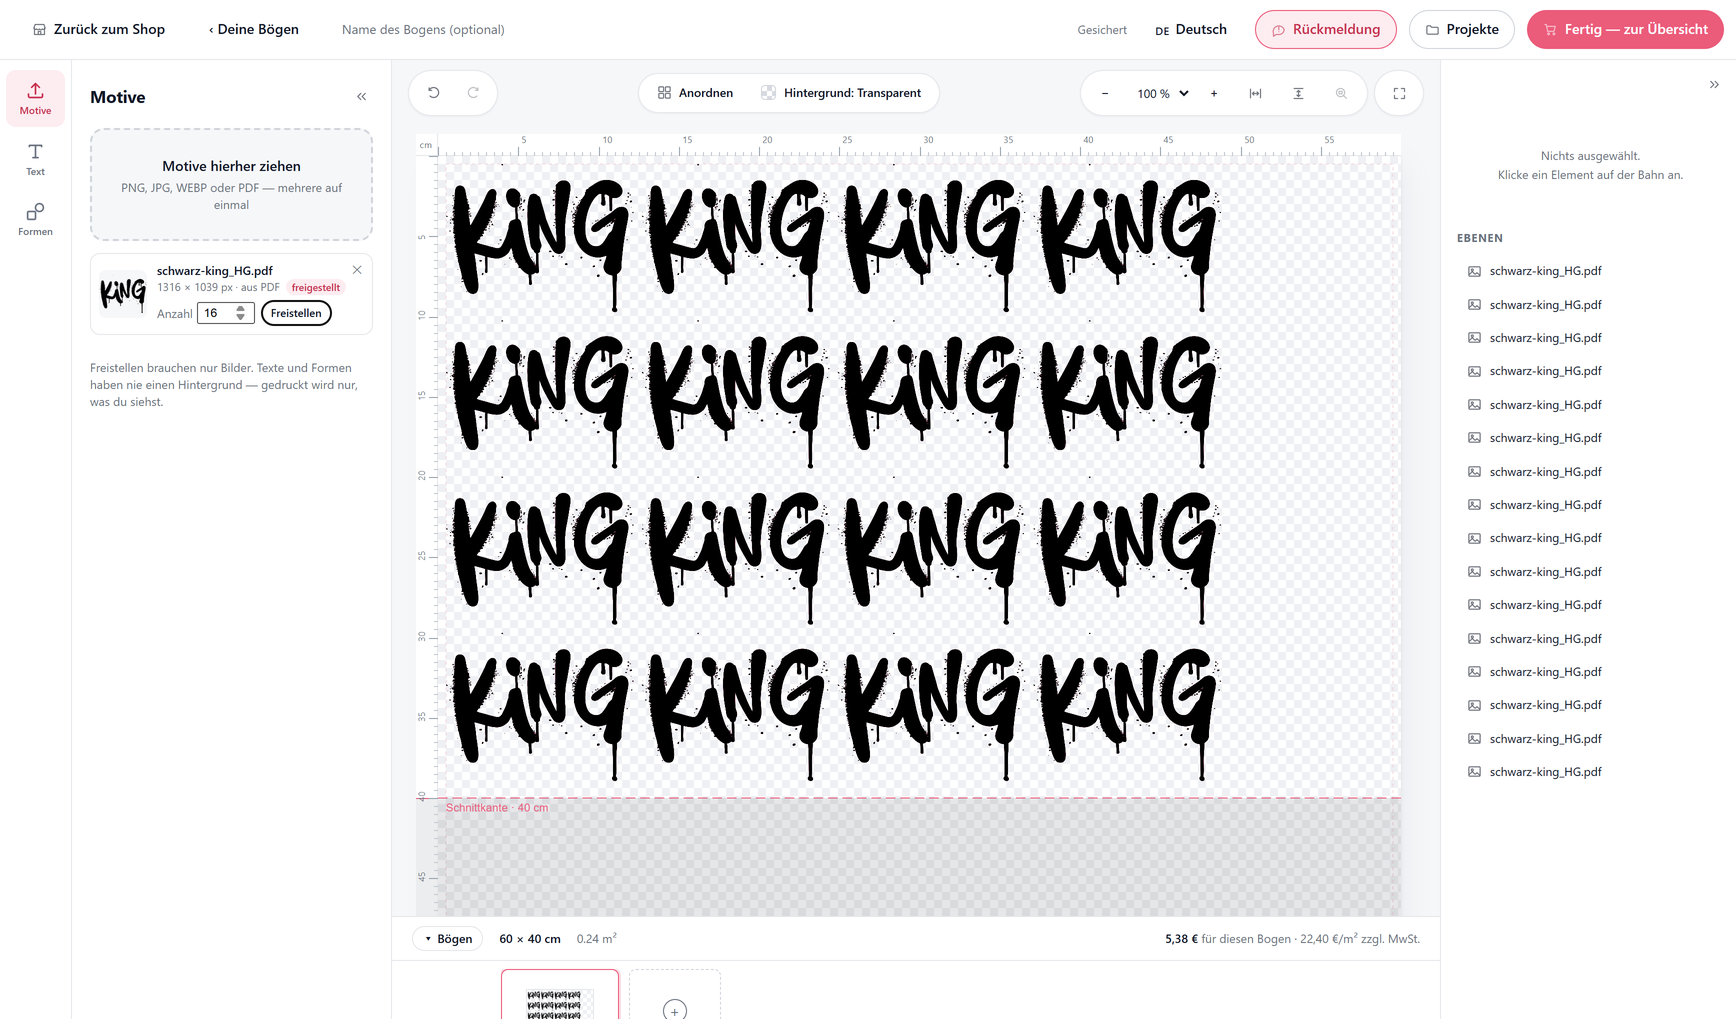This screenshot has height=1019, width=1736.
Task: Open the Motive sidebar tab
Action: coord(35,98)
